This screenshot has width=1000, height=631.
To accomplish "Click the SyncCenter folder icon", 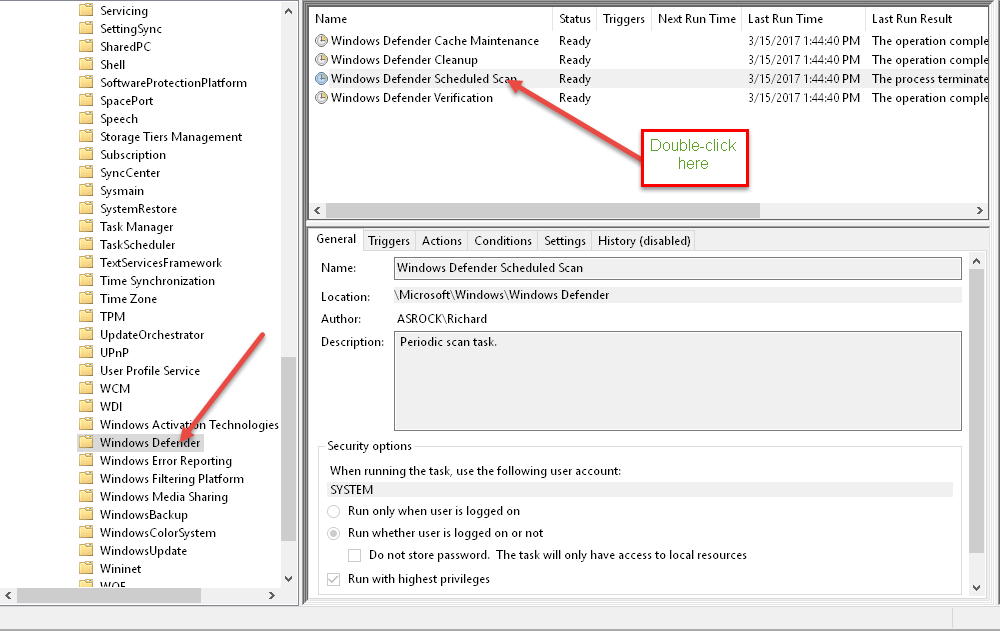I will click(86, 172).
